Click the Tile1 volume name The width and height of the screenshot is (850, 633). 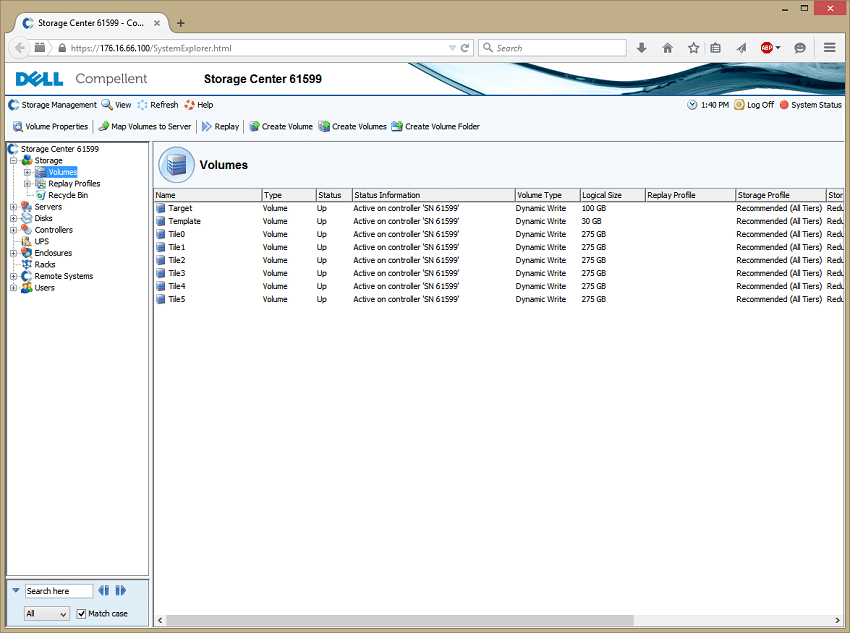point(177,247)
